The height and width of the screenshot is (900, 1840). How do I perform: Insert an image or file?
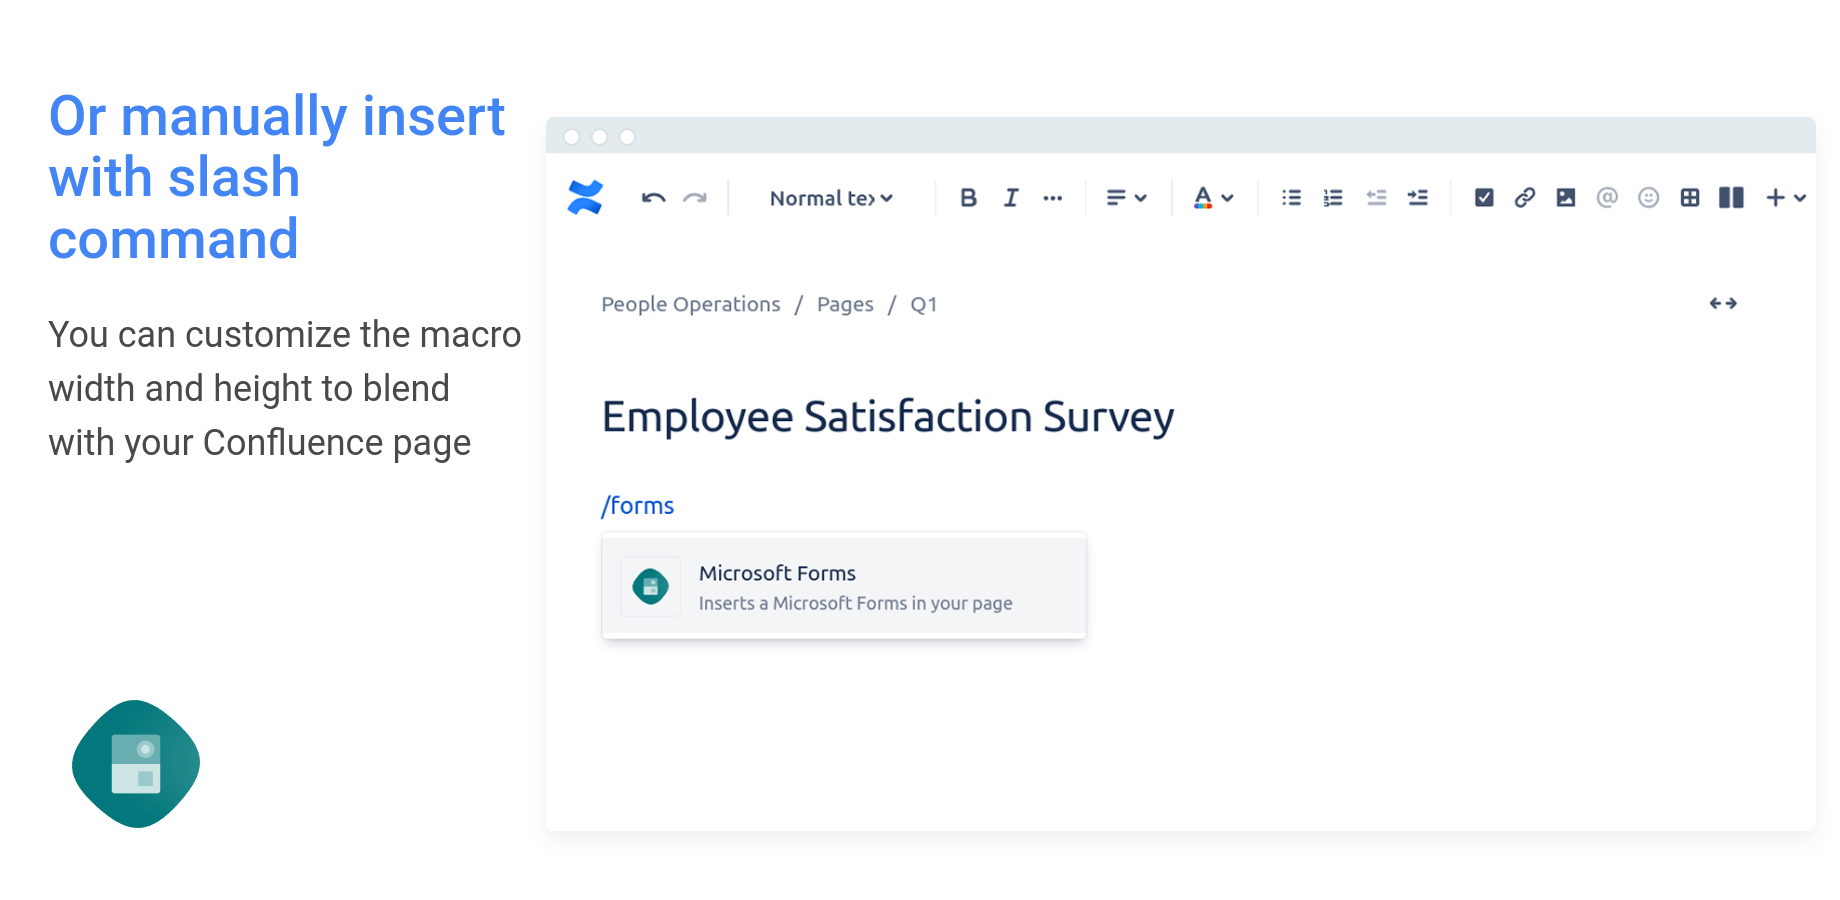click(x=1566, y=198)
